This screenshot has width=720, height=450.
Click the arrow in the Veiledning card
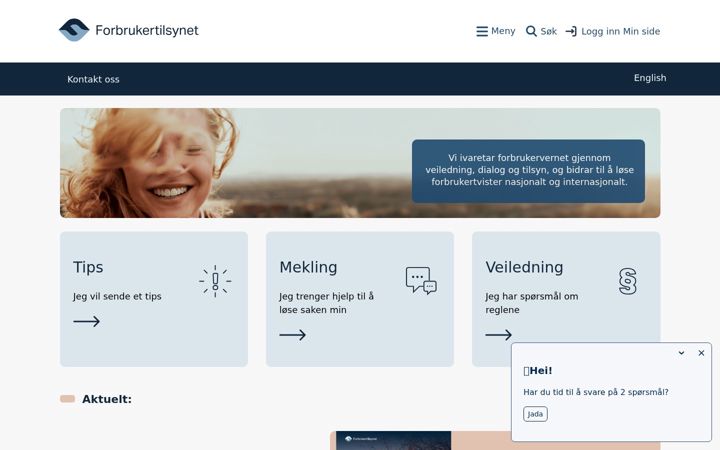499,335
